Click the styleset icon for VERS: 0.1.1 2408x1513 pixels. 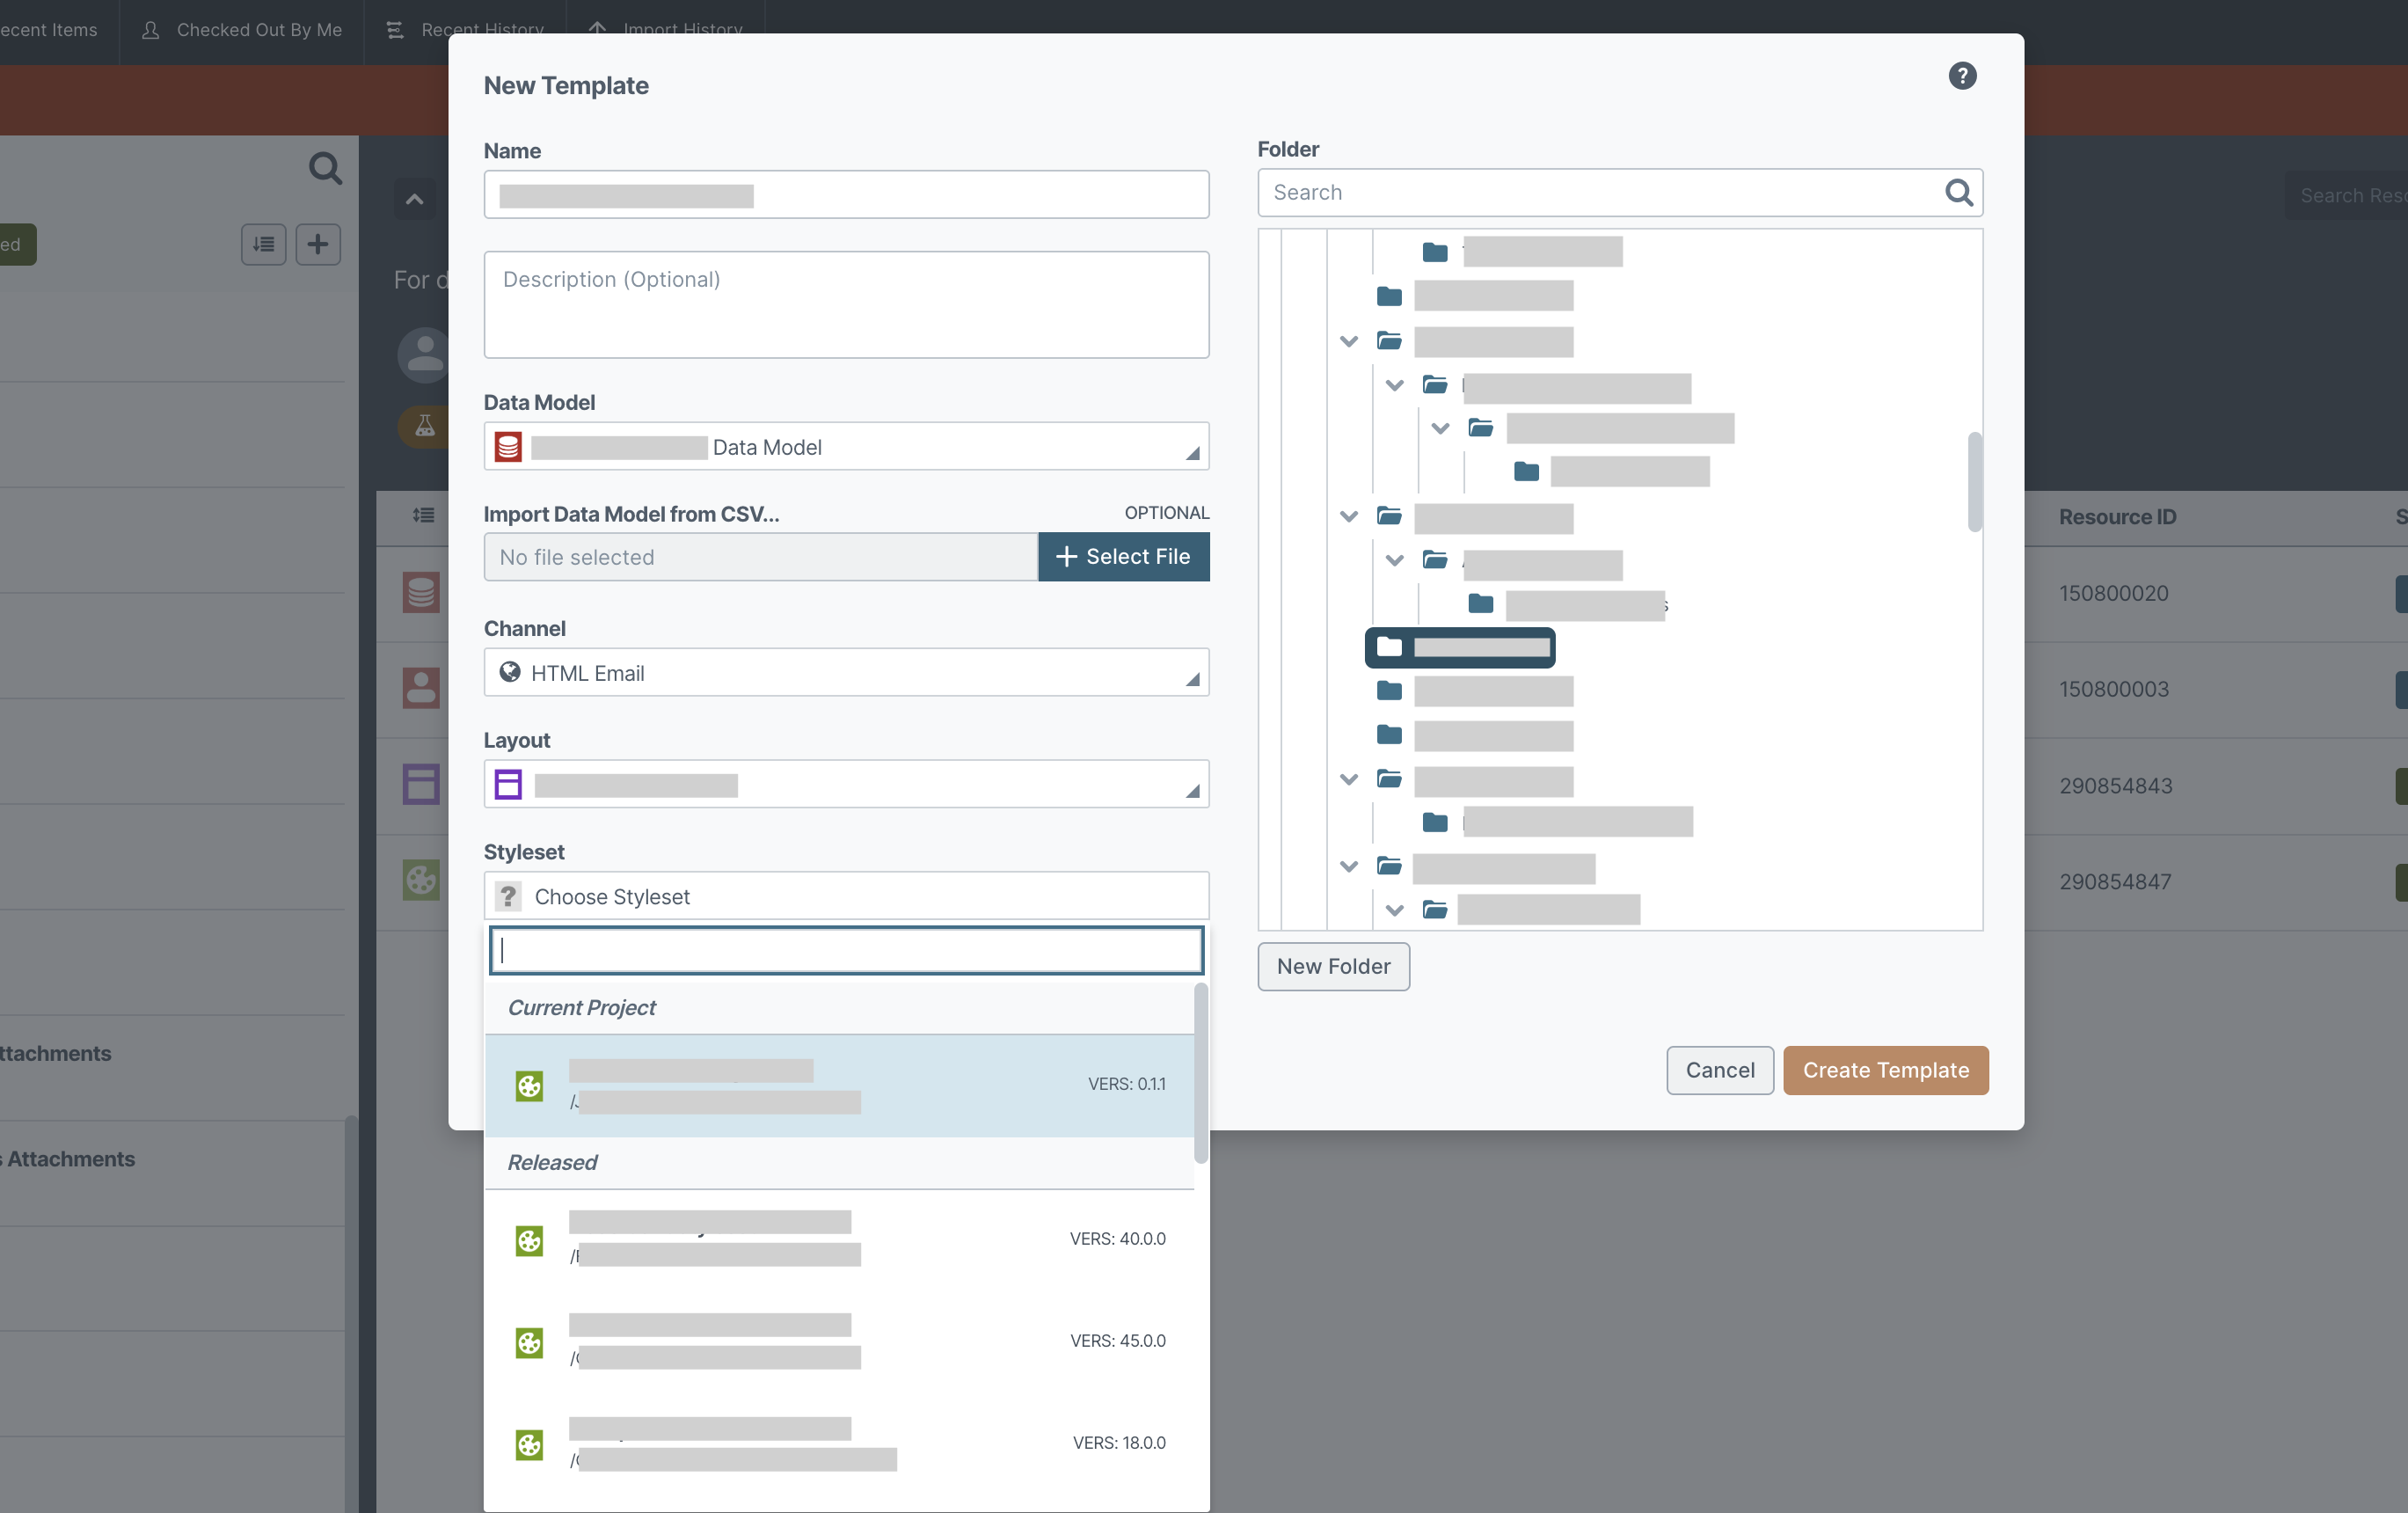tap(529, 1085)
